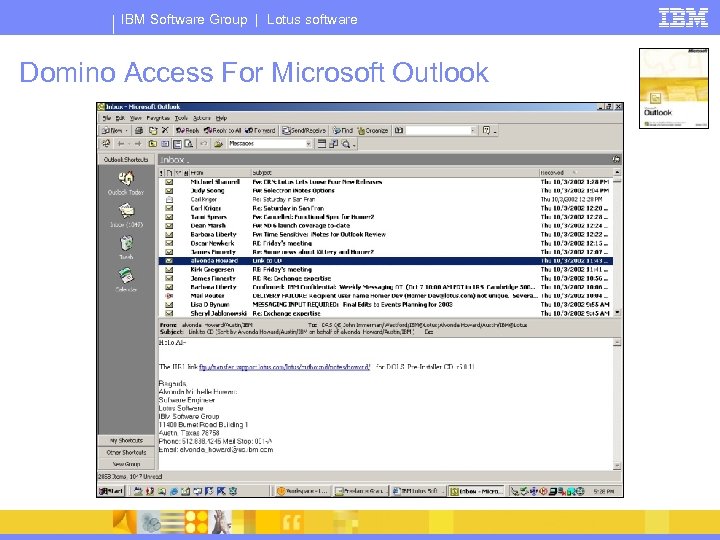Viewport: 720px width, 540px height.
Task: Click the Outlook box thumbnail on the slide
Action: click(674, 88)
